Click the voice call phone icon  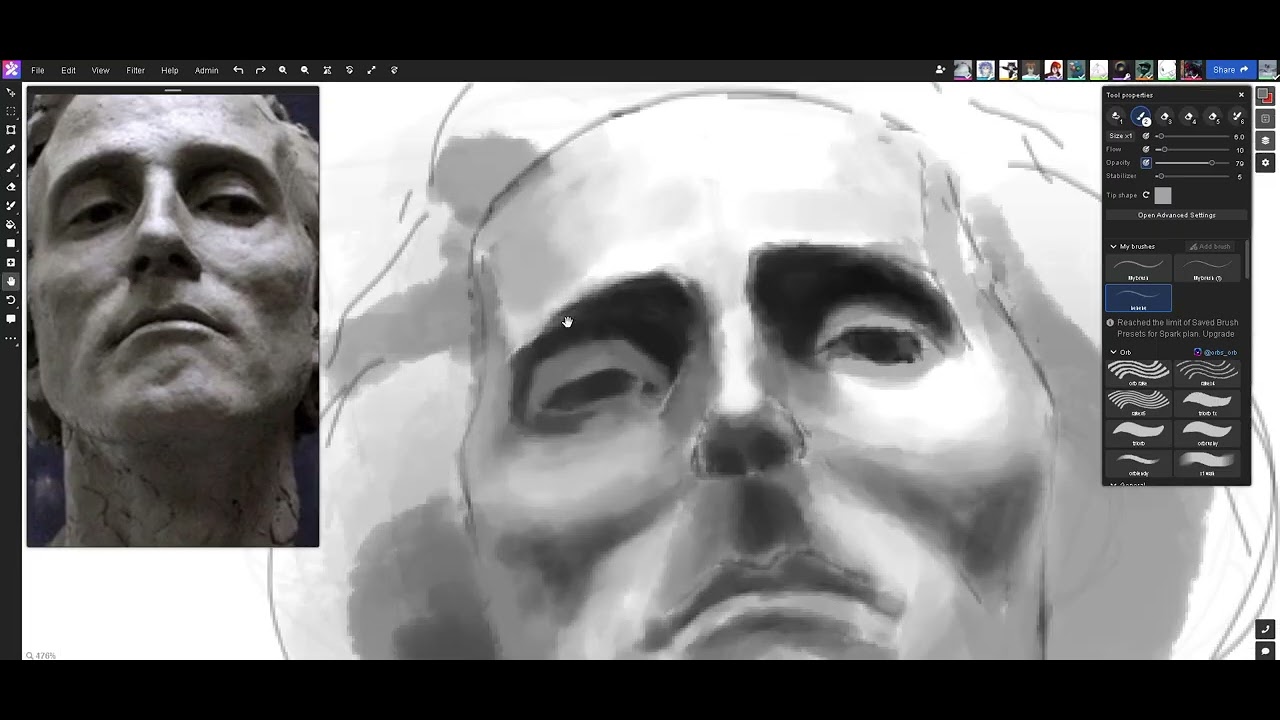click(x=1265, y=629)
